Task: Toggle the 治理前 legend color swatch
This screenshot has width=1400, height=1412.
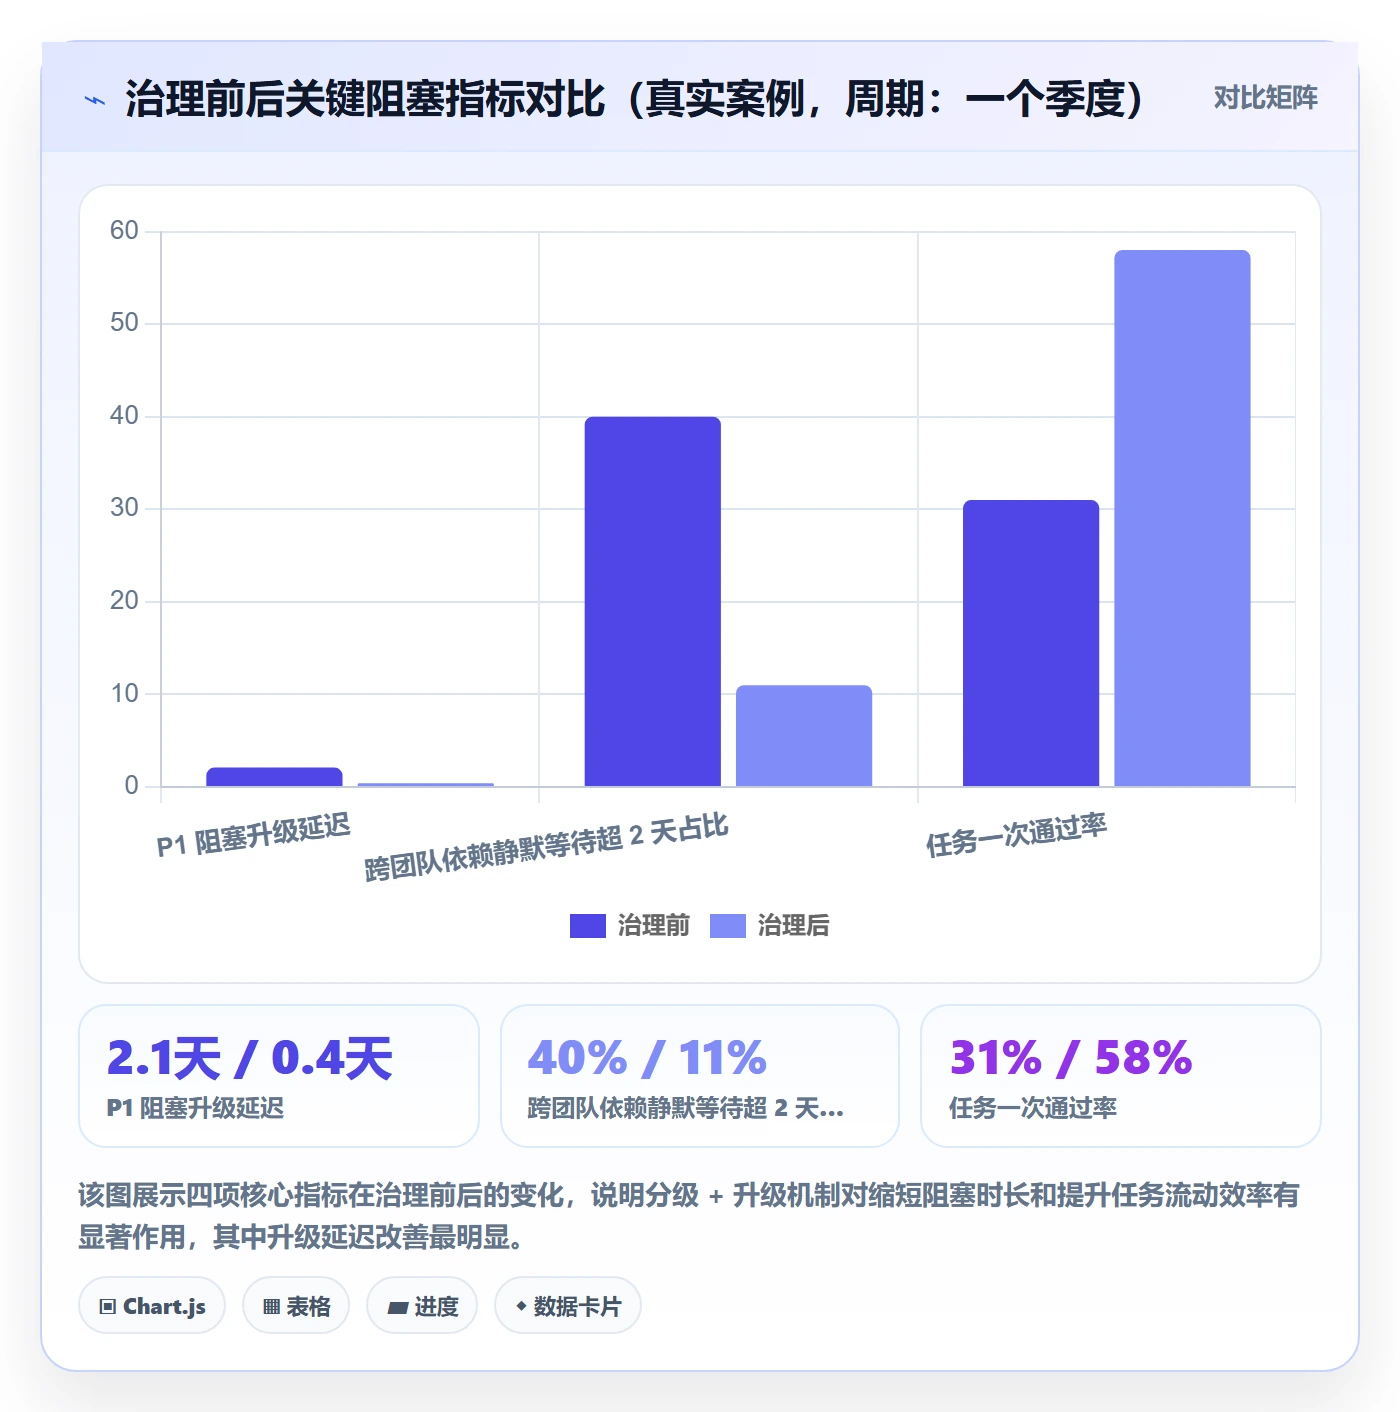Action: coord(587,926)
